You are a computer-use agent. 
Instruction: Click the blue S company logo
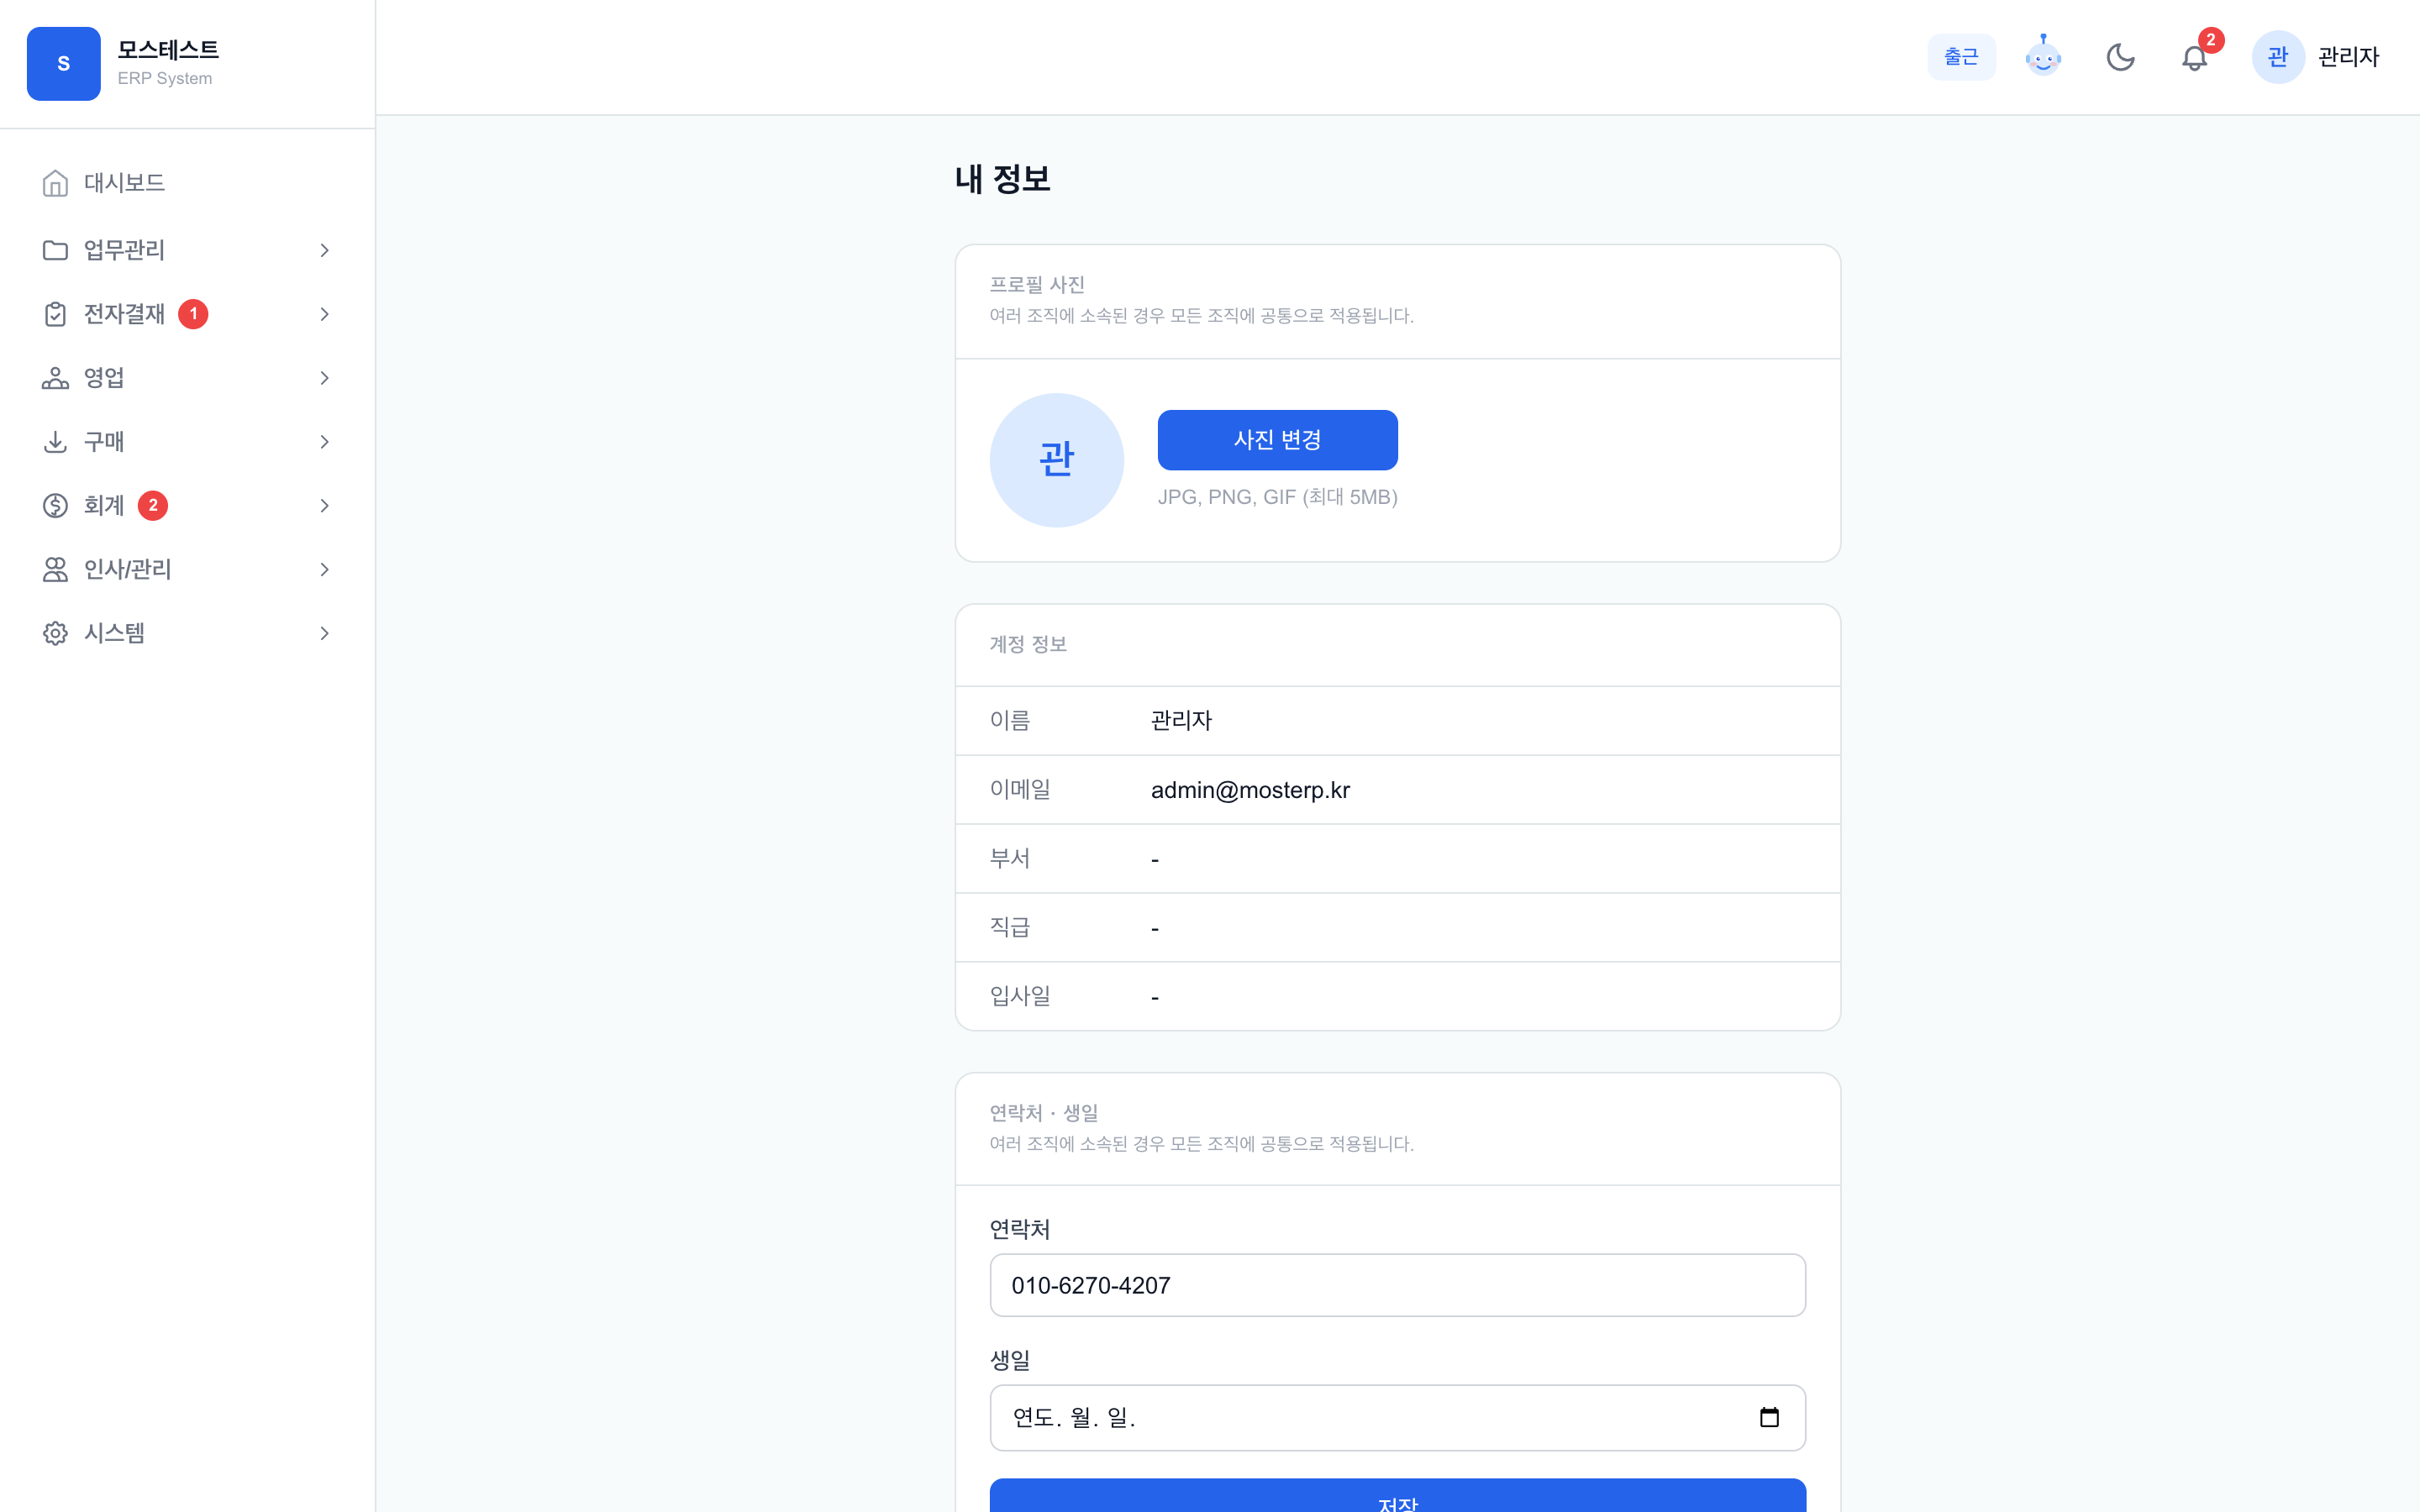point(63,63)
